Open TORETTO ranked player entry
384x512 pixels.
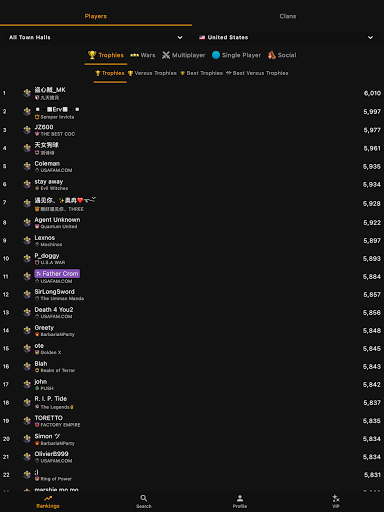point(192,421)
